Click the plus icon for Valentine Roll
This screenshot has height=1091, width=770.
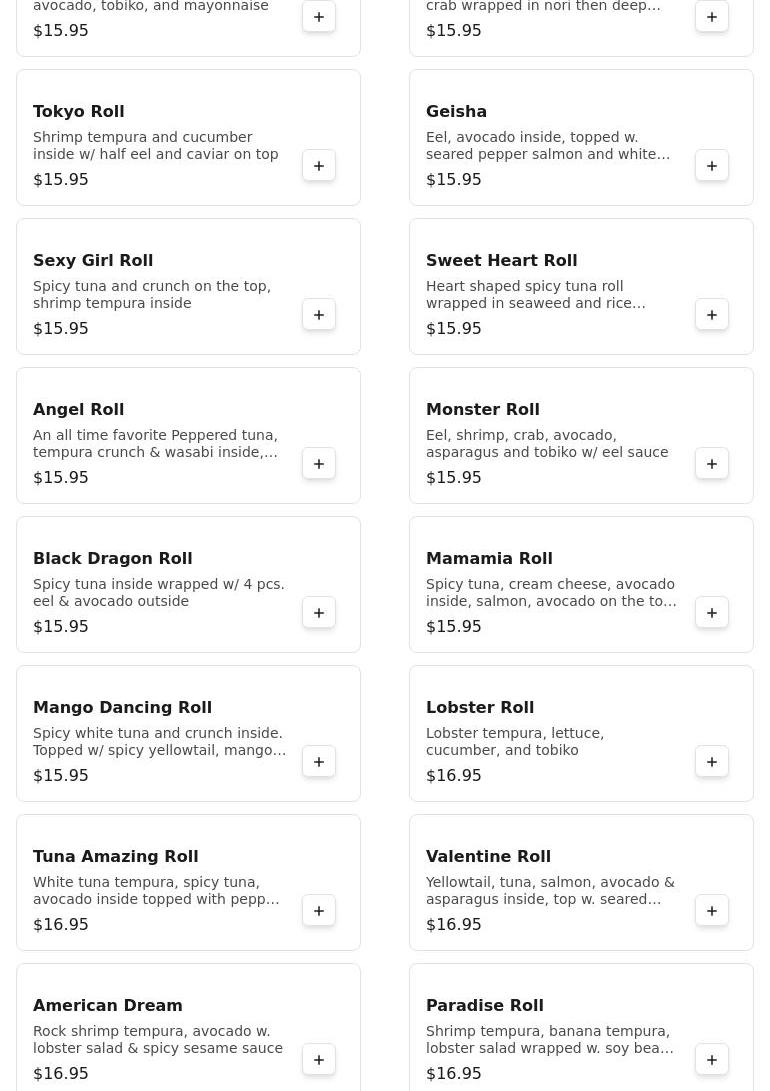point(712,911)
